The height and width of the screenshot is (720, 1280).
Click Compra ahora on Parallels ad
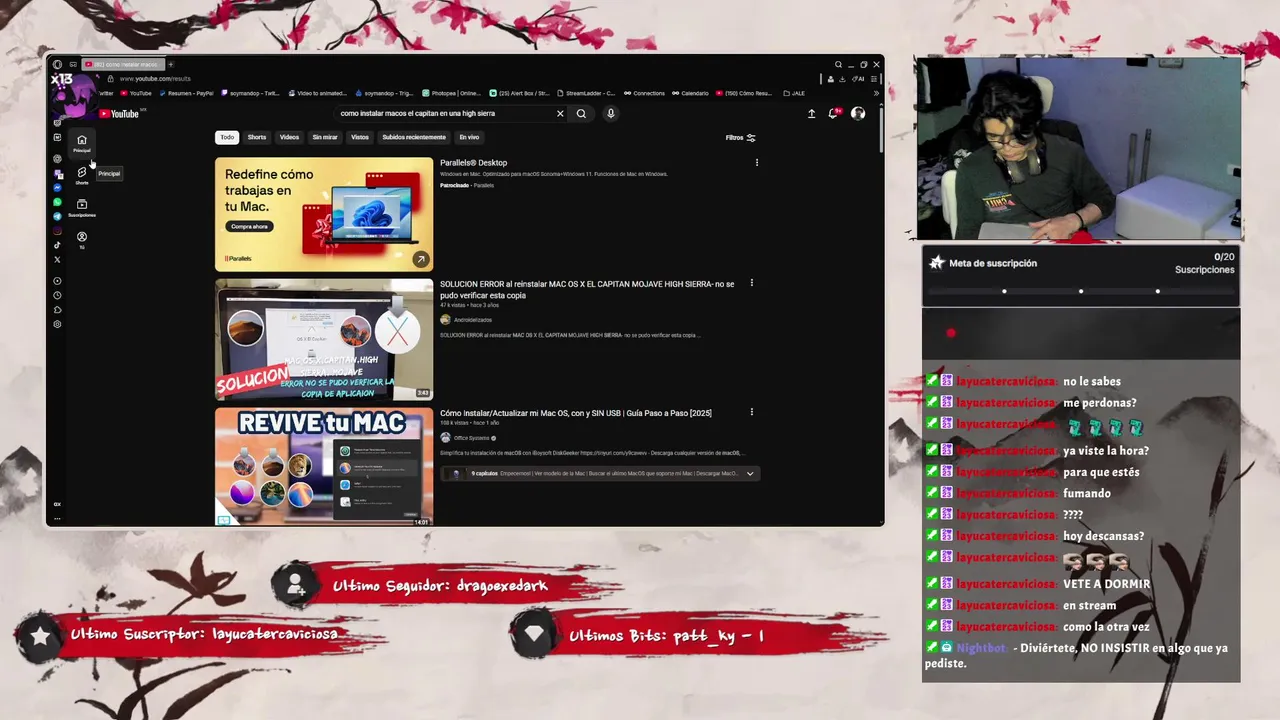pos(249,227)
